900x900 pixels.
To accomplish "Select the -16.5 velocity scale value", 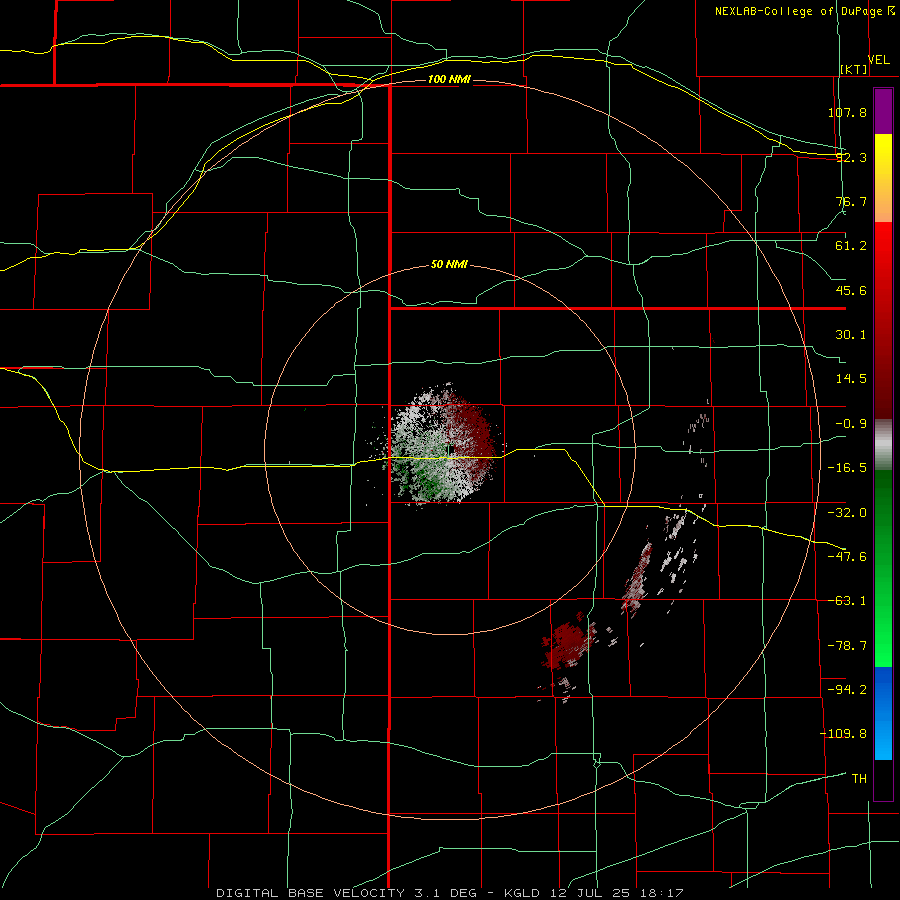I will click(x=847, y=468).
